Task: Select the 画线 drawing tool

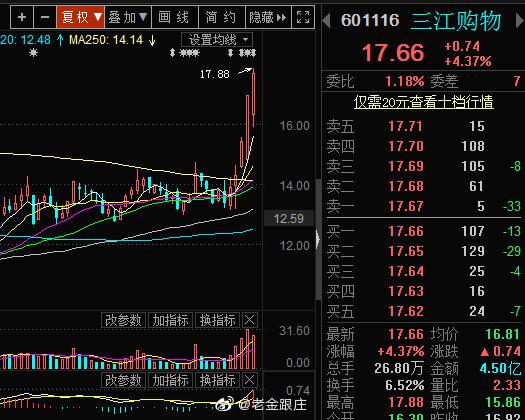Action: (x=175, y=17)
